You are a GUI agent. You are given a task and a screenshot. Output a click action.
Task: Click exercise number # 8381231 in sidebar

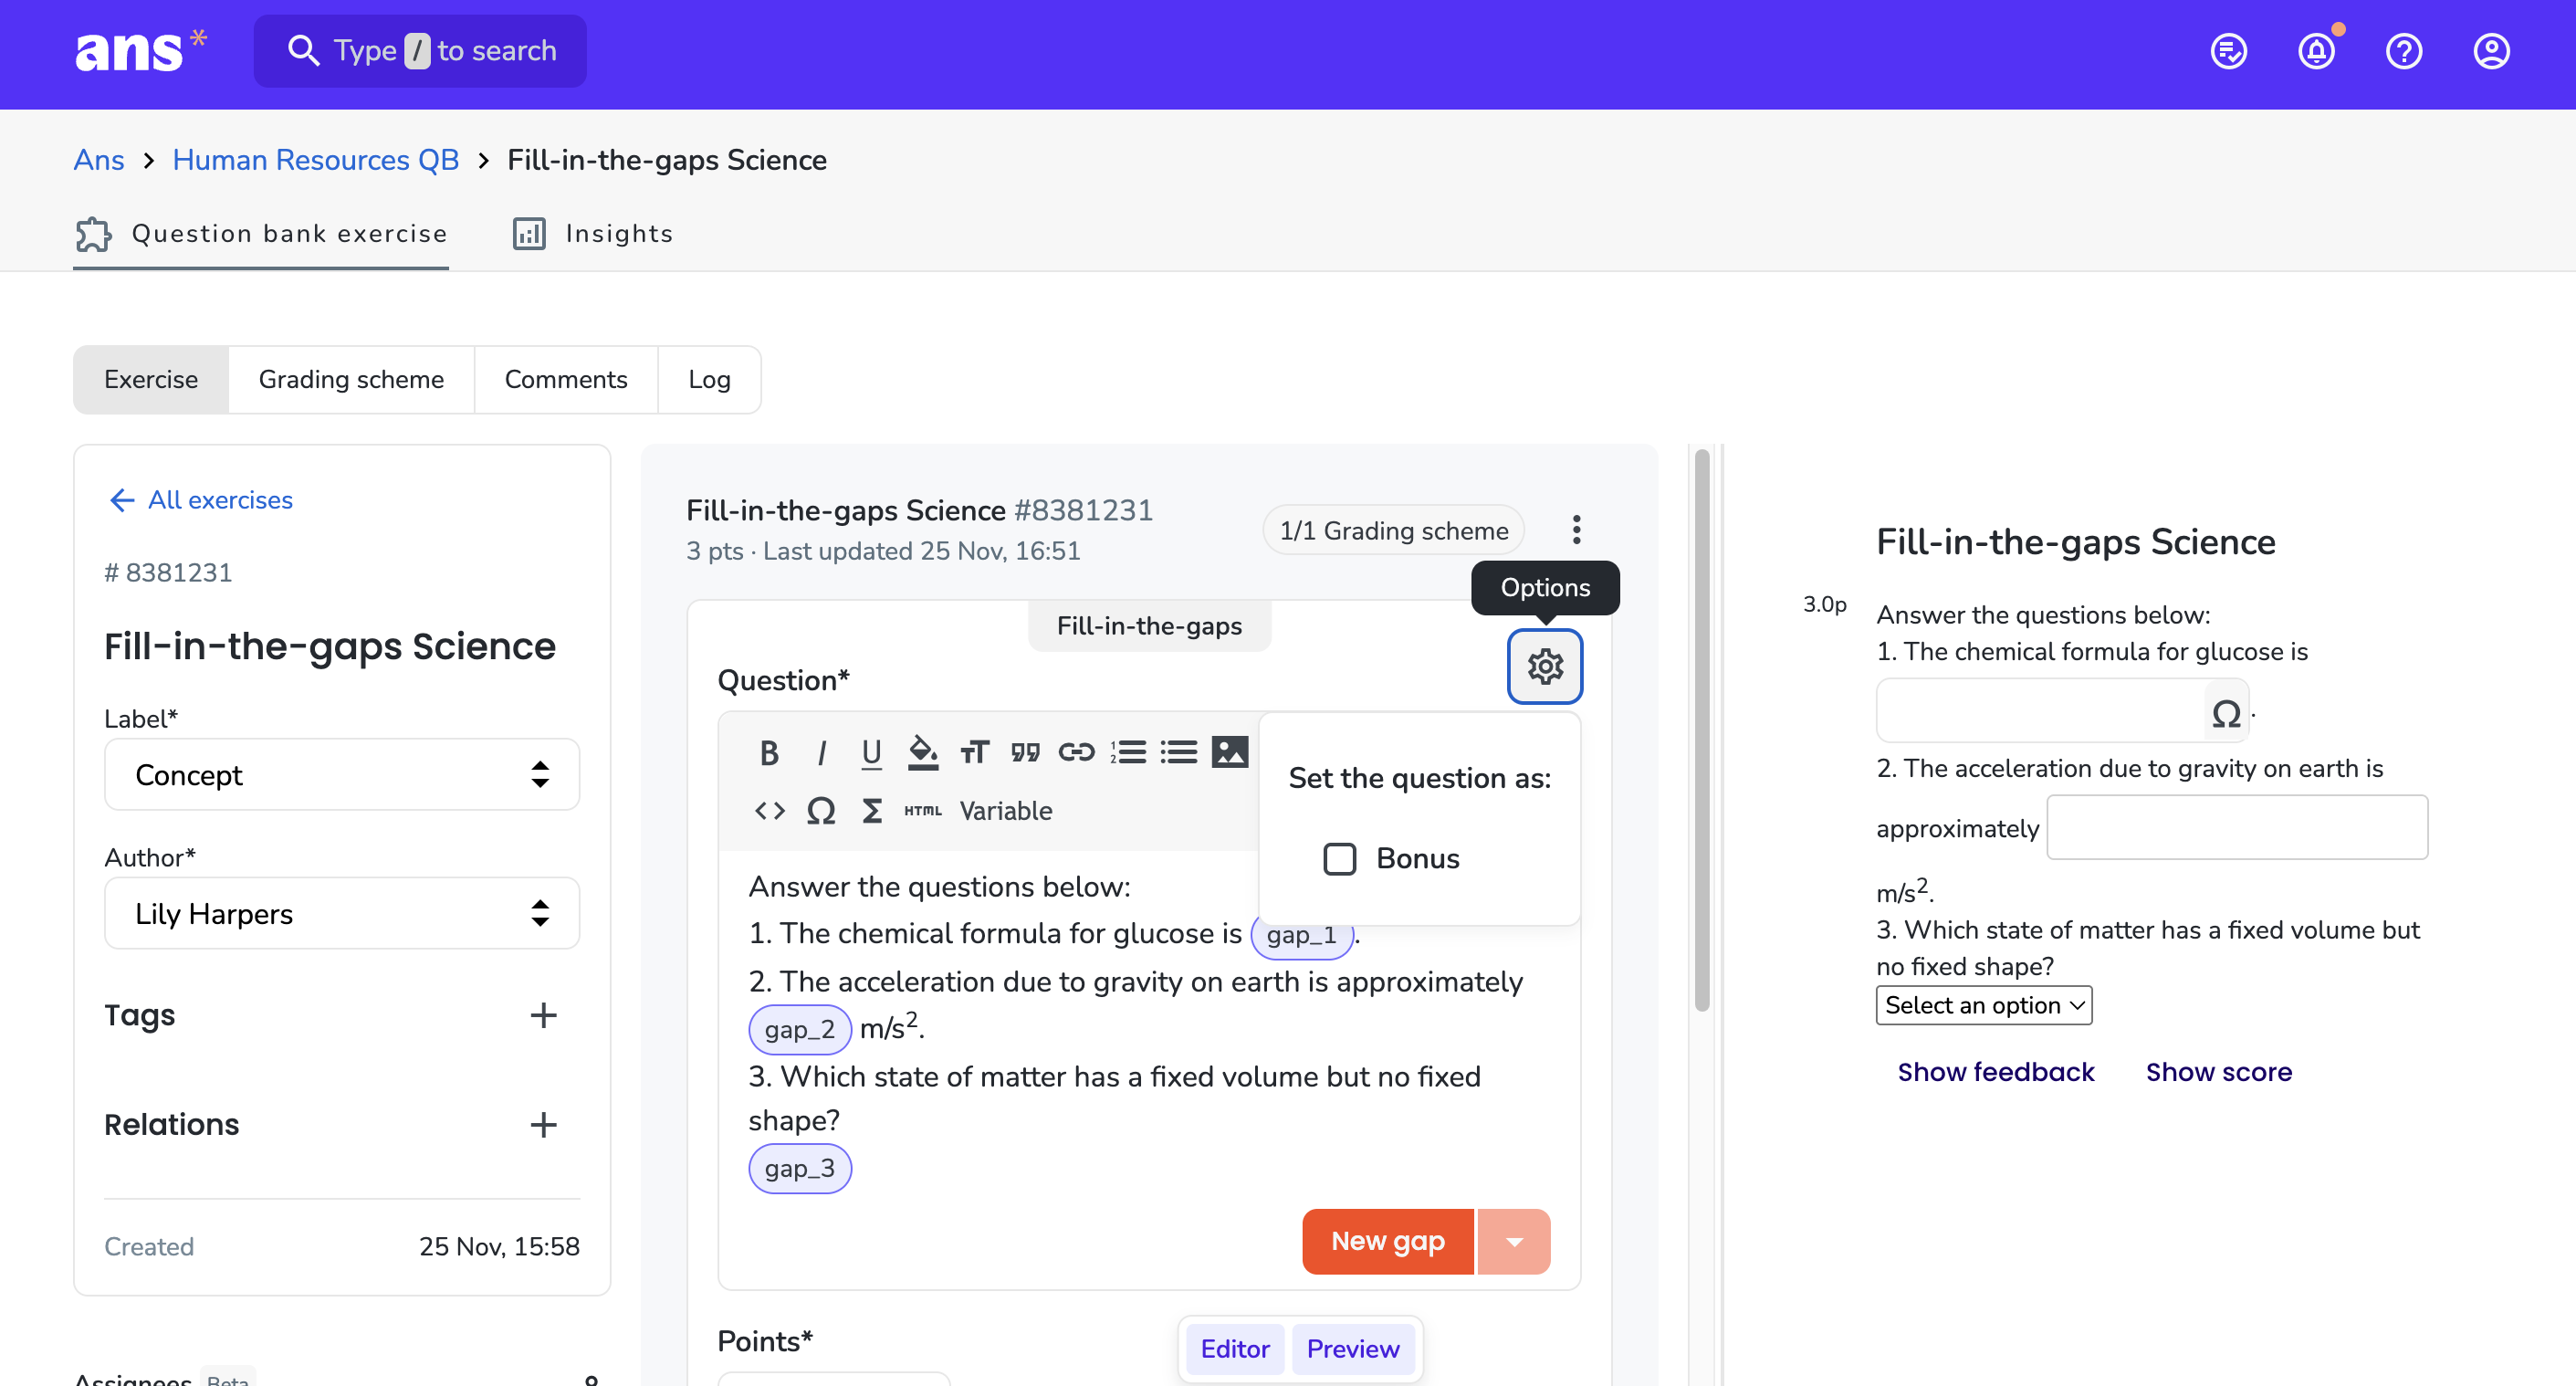(168, 573)
